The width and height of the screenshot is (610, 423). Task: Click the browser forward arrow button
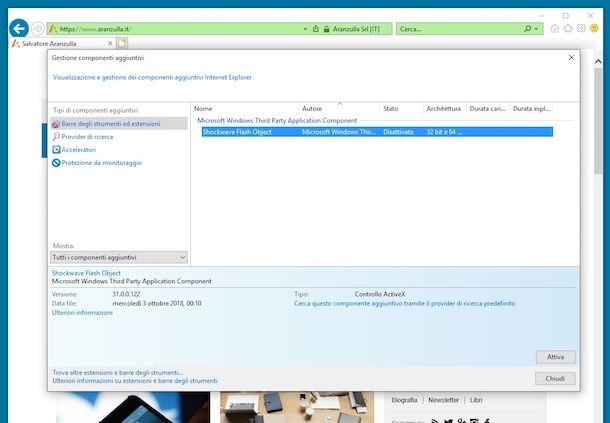click(38, 29)
